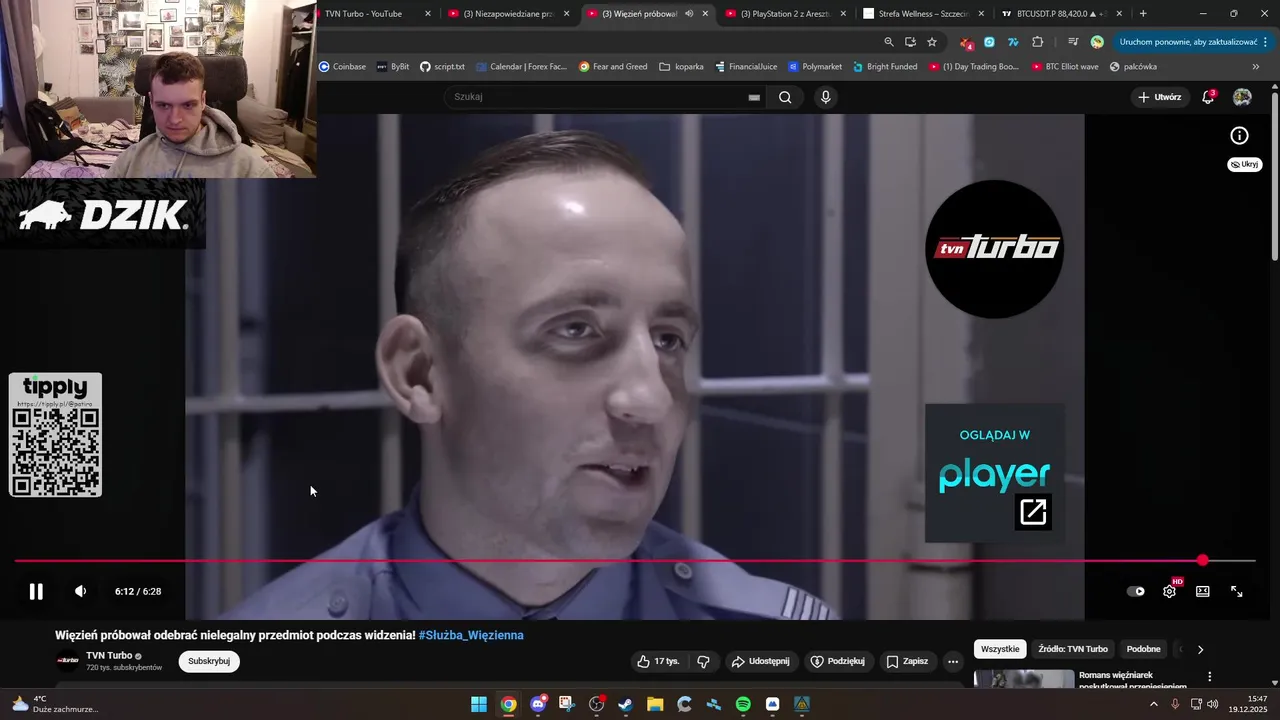The image size is (1280, 720).
Task: Click the TVN Turbo channel avatar
Action: pyautogui.click(x=68, y=660)
